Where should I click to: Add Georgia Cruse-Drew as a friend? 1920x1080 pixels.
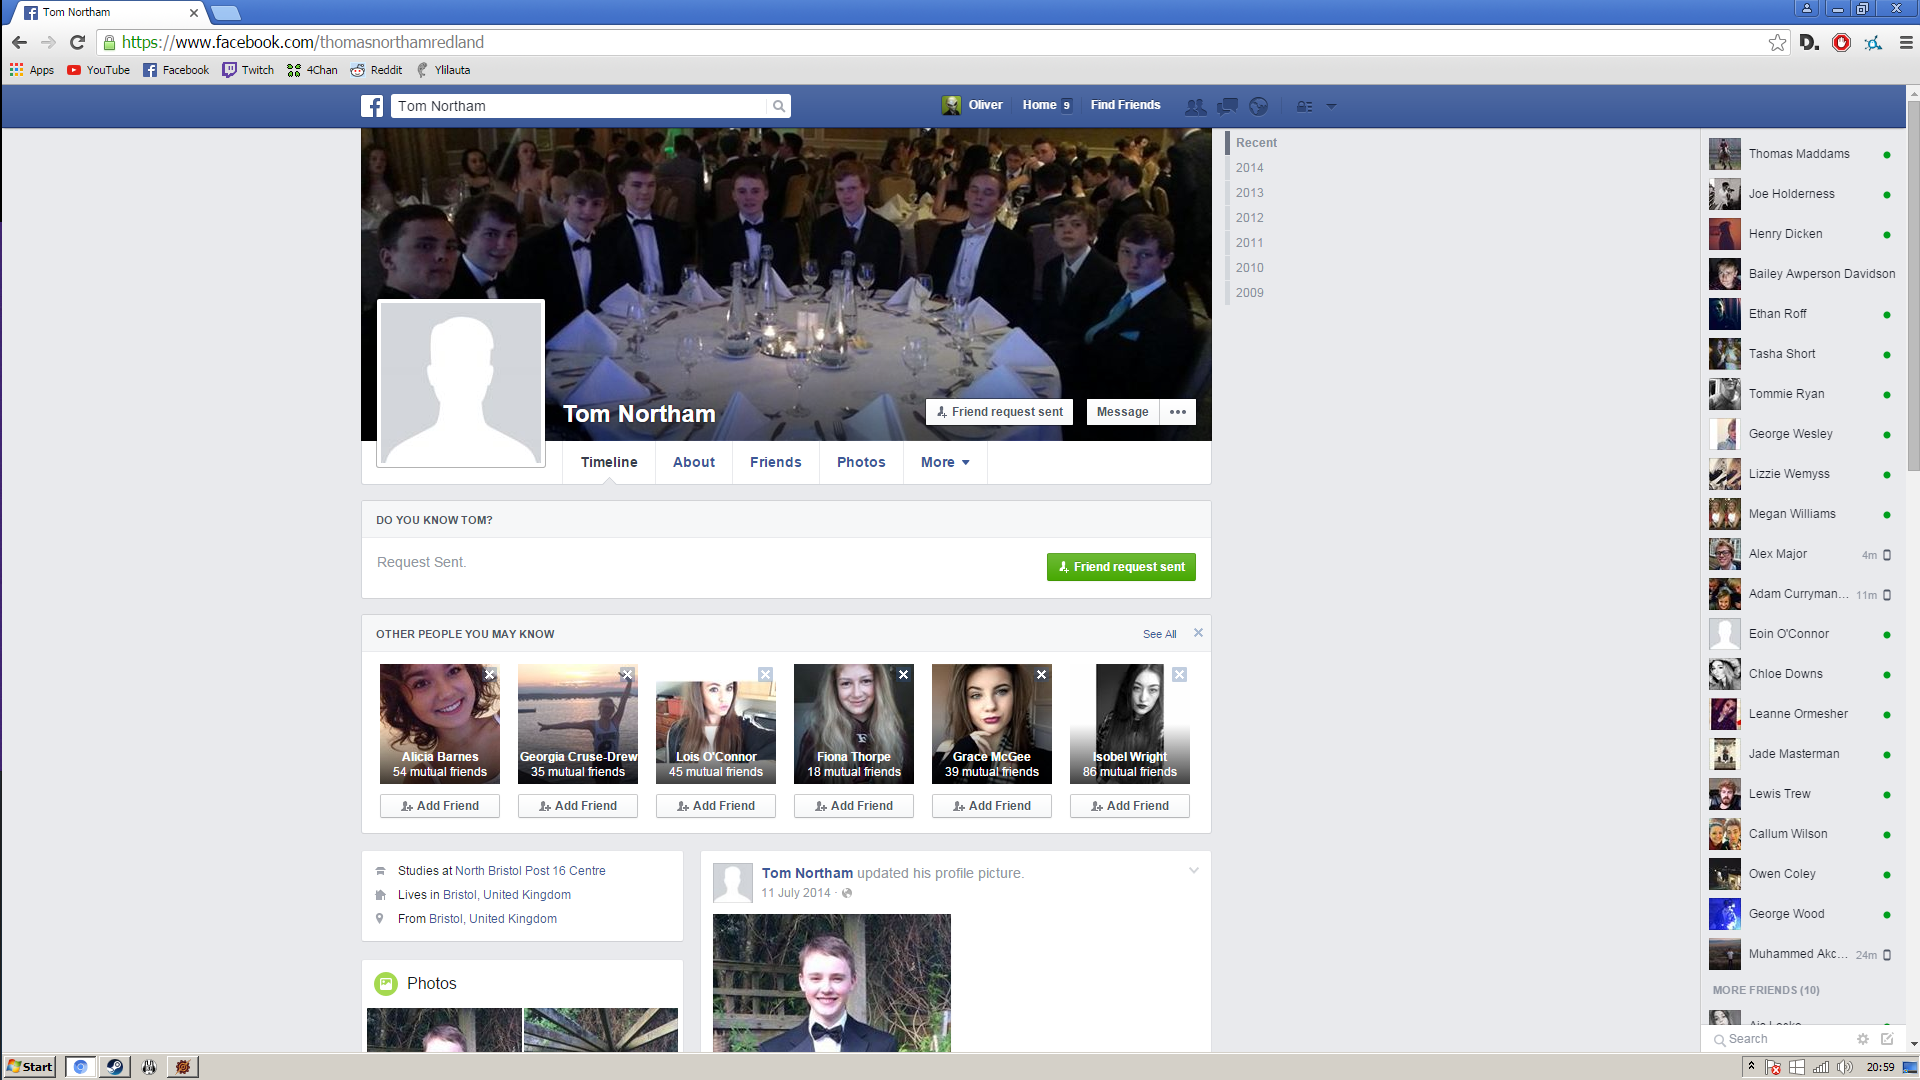[x=578, y=806]
